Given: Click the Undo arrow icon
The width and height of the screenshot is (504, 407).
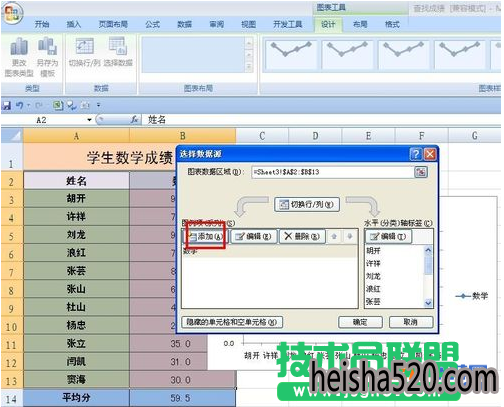Looking at the screenshot, I should [x=19, y=106].
